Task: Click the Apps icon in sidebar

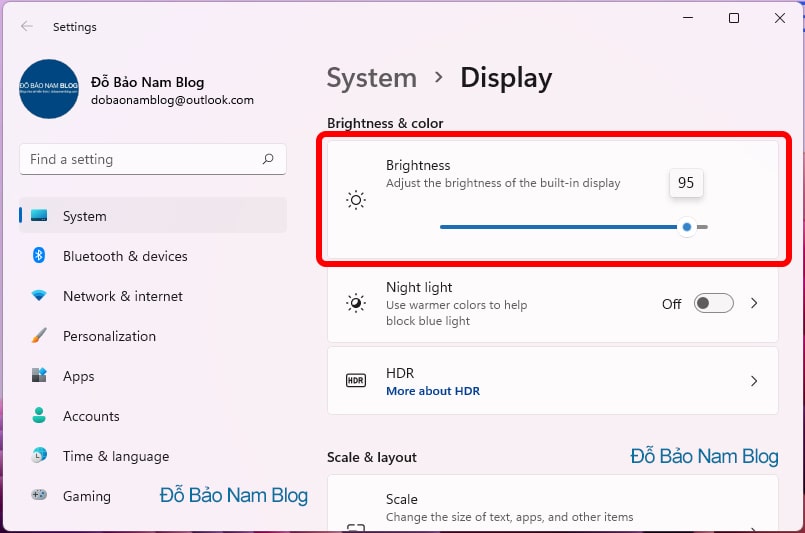Action: [x=39, y=375]
